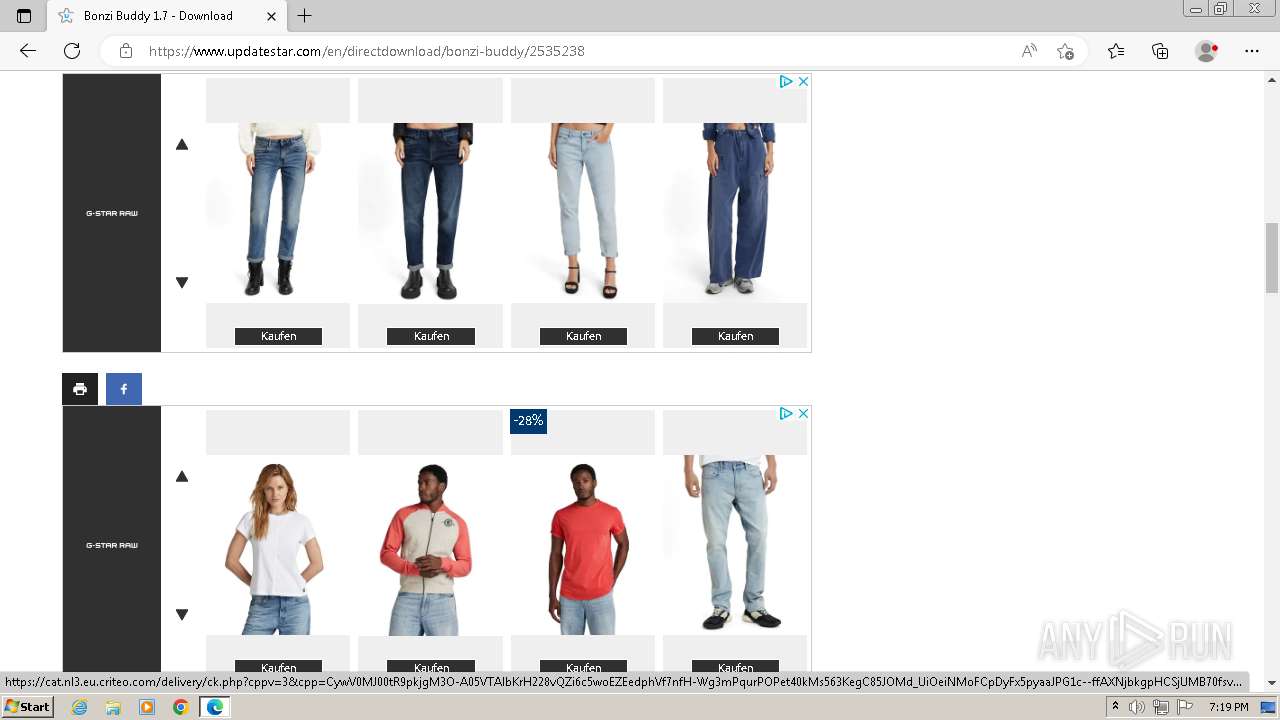The image size is (1280, 720).
Task: Open the red and beige bomber jacket product
Action: pyautogui.click(x=430, y=545)
